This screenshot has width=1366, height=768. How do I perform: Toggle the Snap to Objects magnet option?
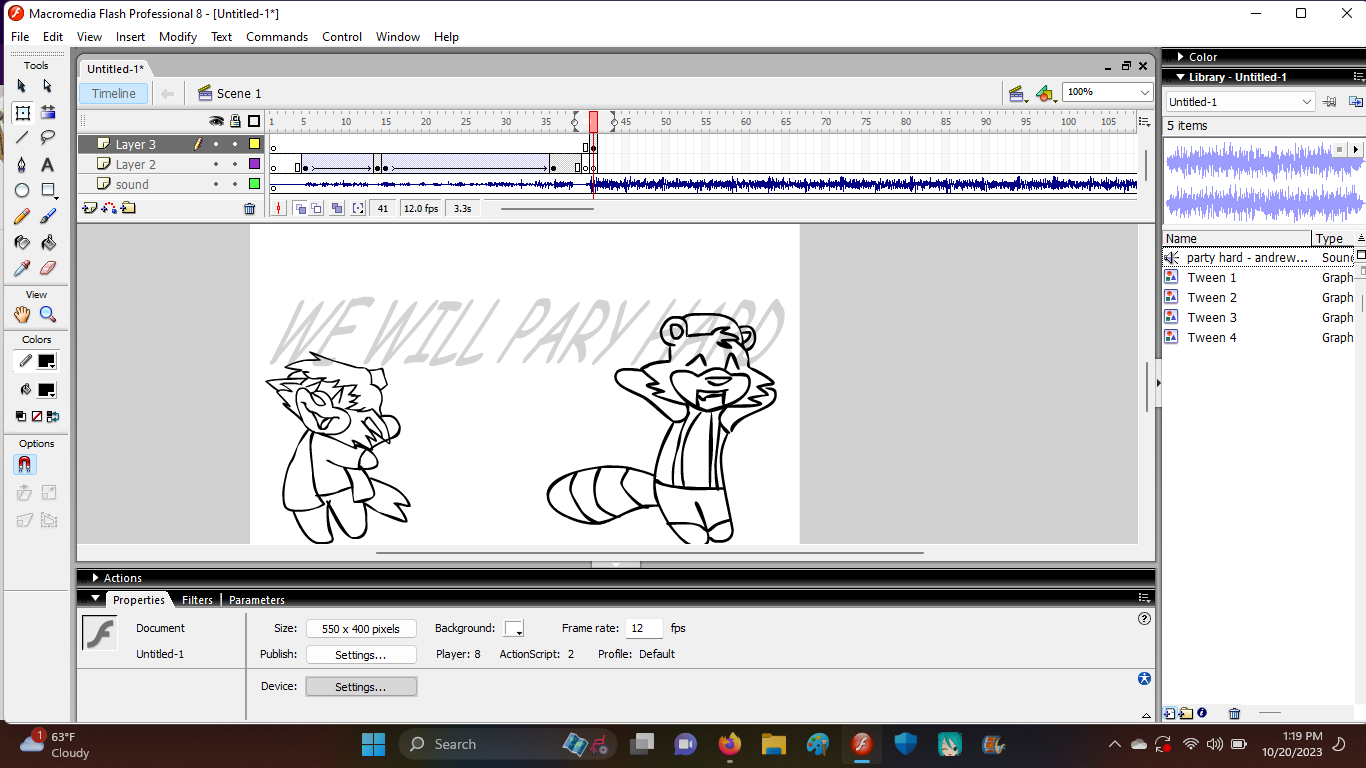[x=25, y=465]
